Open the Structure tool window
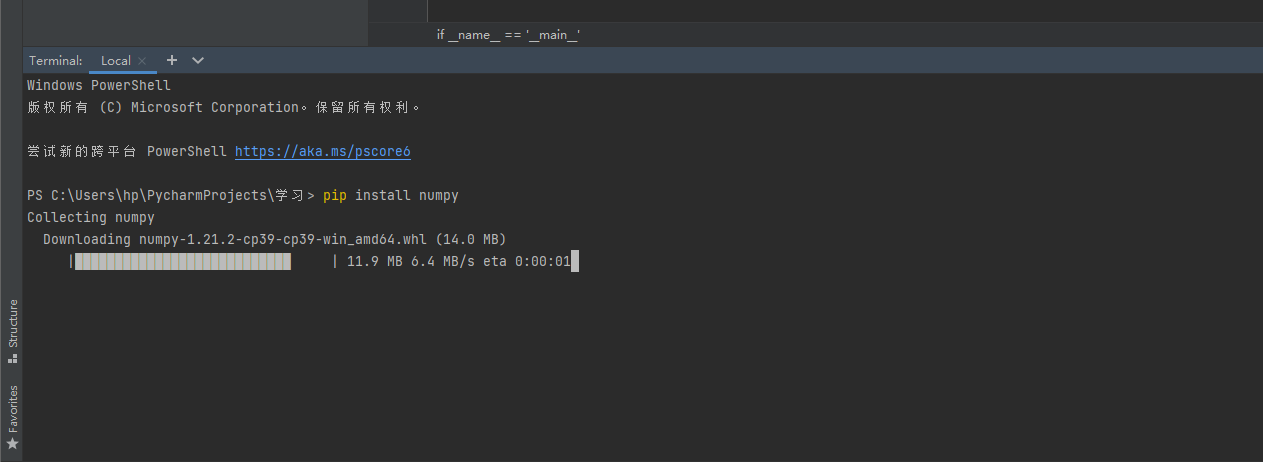1263x462 pixels. pos(12,329)
